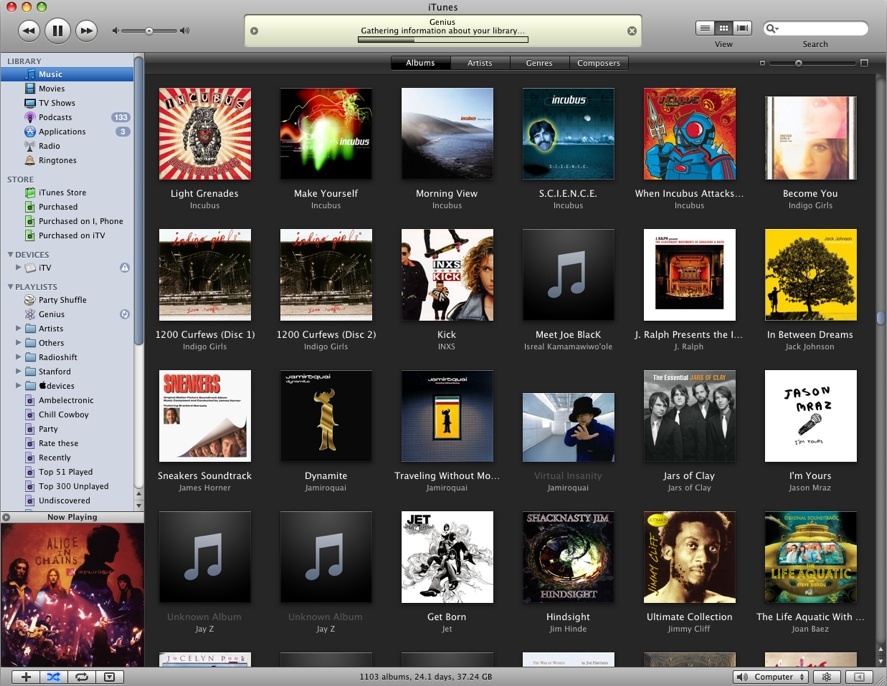
Task: Collapse the DEVICES section
Action: [10, 254]
